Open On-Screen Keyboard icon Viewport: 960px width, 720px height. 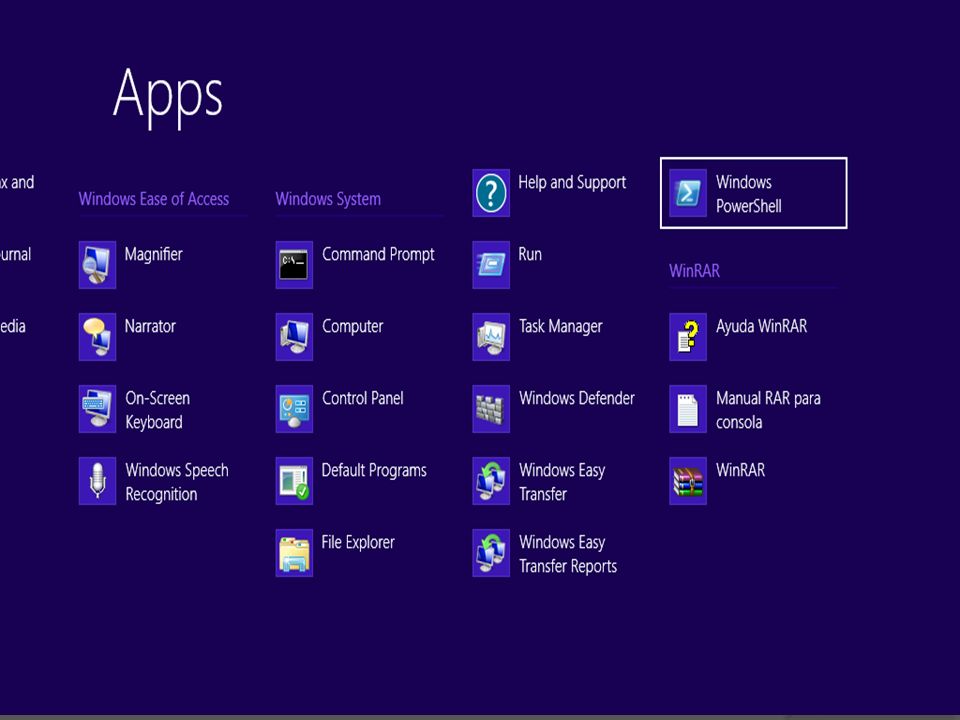pyautogui.click(x=97, y=408)
